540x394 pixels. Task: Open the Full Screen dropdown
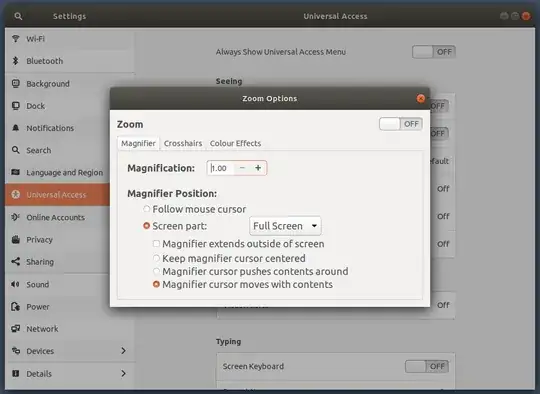click(x=285, y=226)
